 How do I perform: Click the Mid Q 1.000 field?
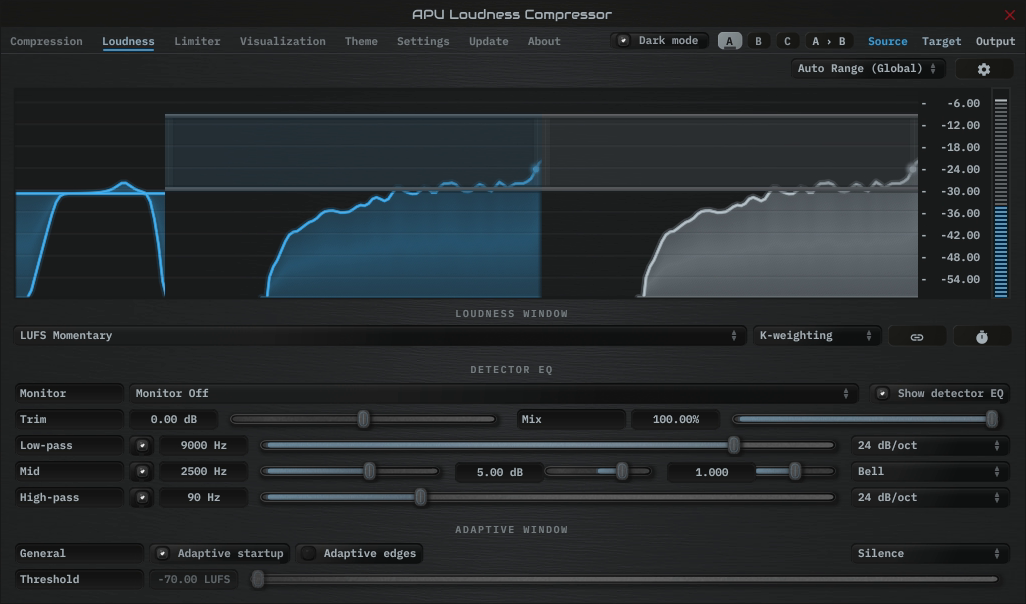click(711, 472)
